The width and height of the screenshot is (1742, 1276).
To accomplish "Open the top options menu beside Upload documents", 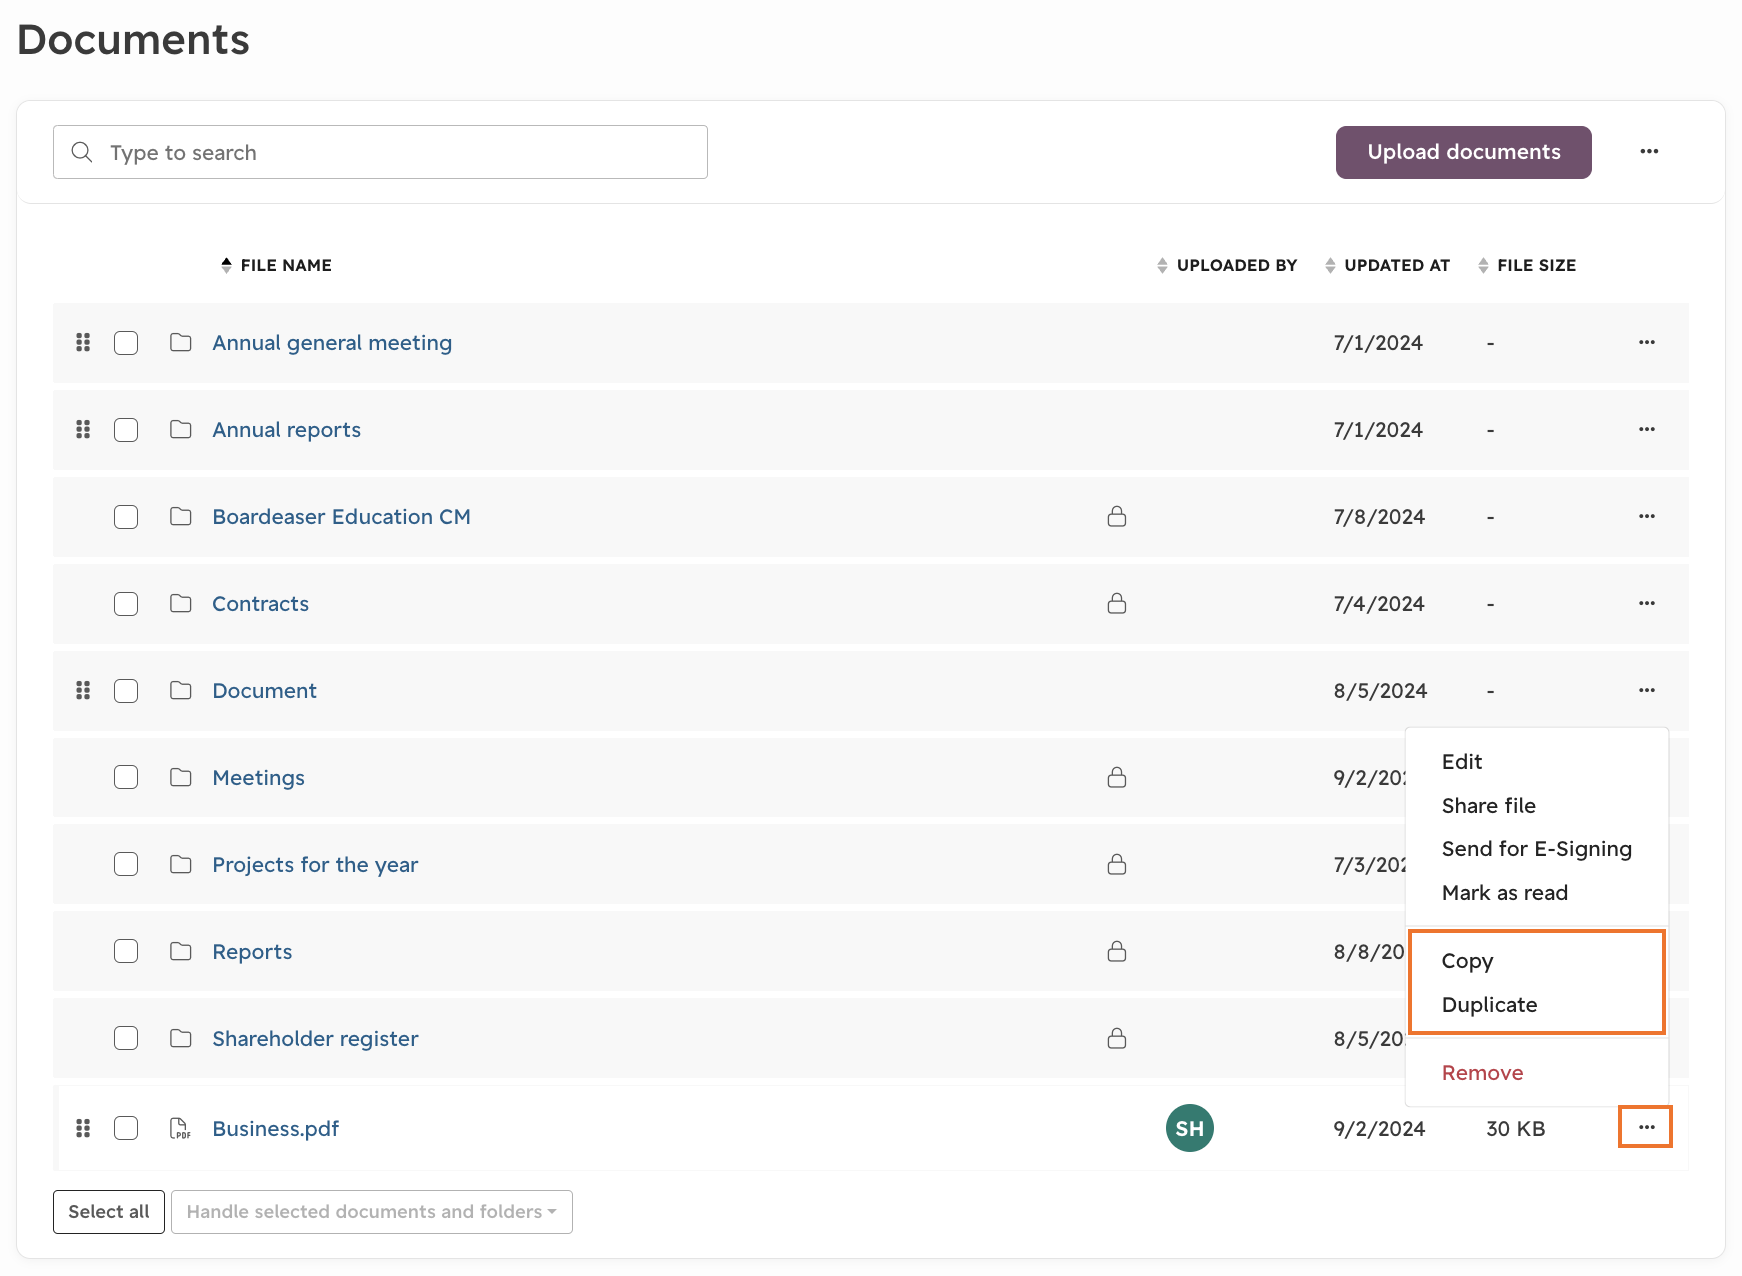I will (1649, 152).
